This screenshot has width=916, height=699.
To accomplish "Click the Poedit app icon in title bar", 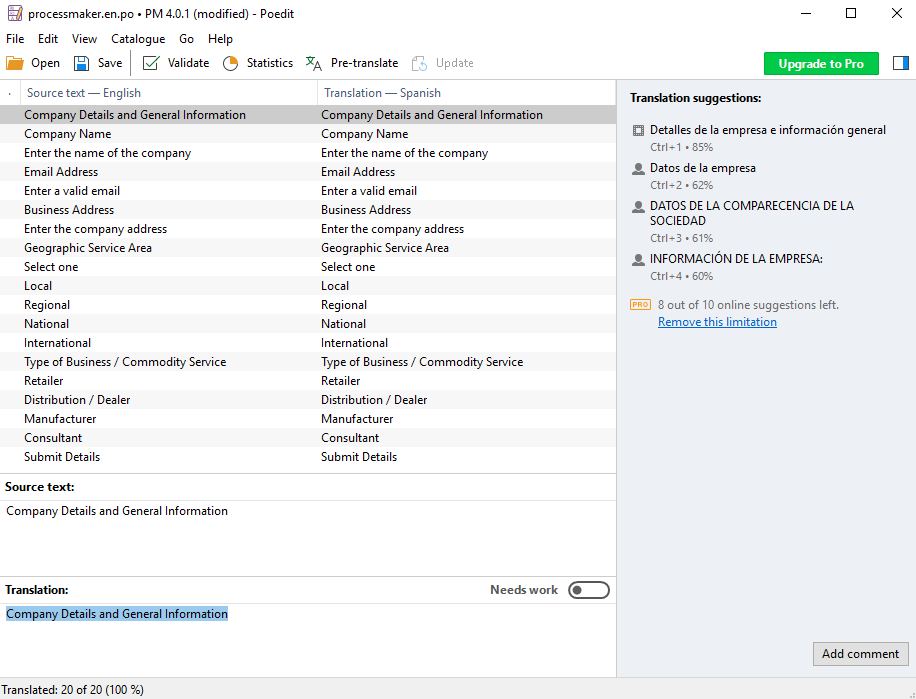I will point(14,14).
